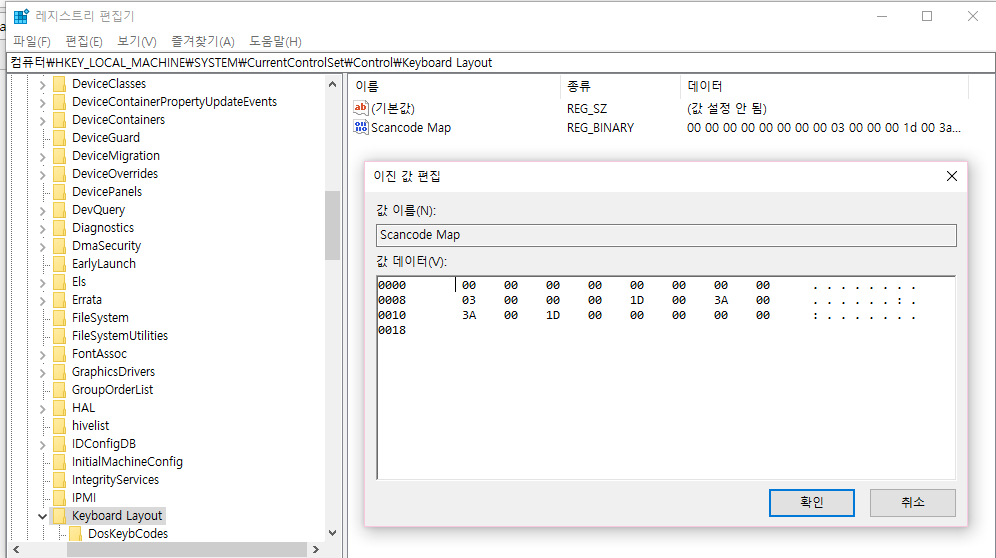Select the Scancode Map value name

pyautogui.click(x=411, y=128)
